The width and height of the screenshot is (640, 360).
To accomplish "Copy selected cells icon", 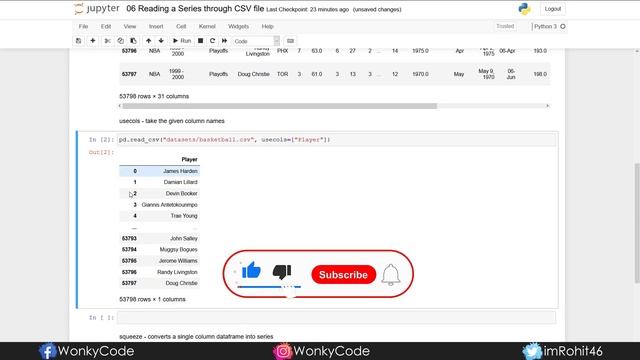I will (120, 41).
